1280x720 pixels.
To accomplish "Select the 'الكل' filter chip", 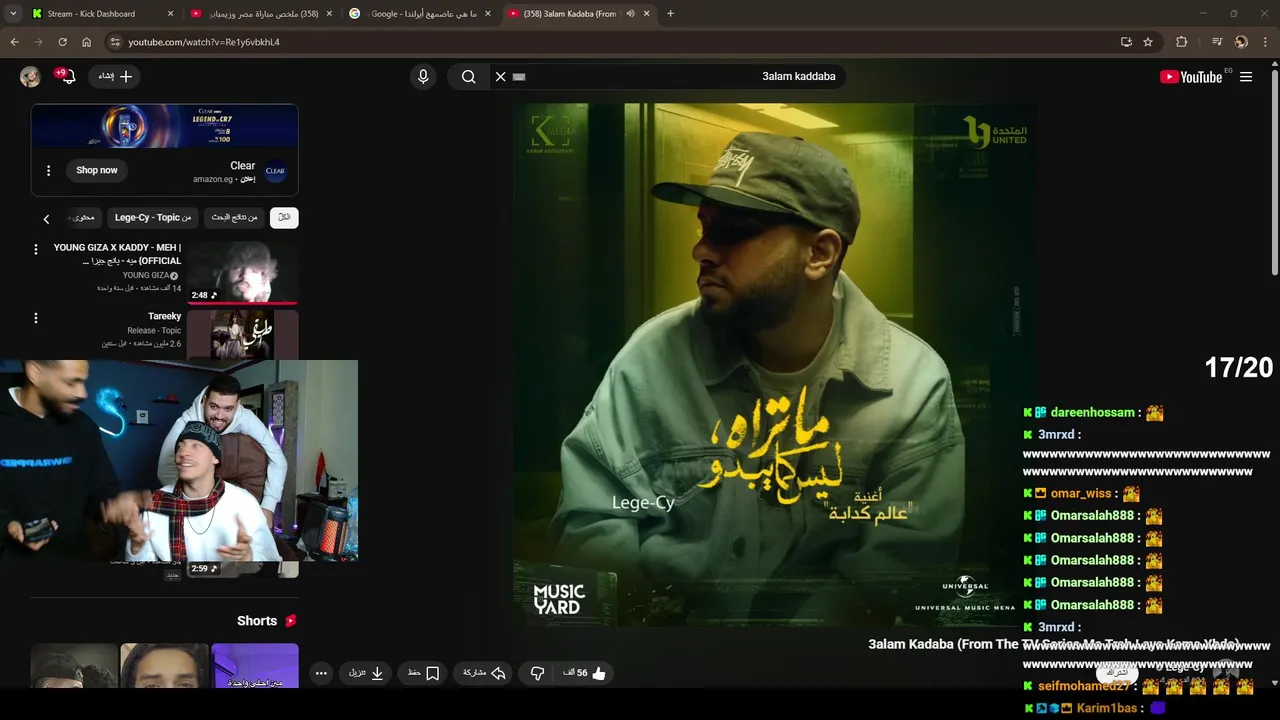I will 284,217.
